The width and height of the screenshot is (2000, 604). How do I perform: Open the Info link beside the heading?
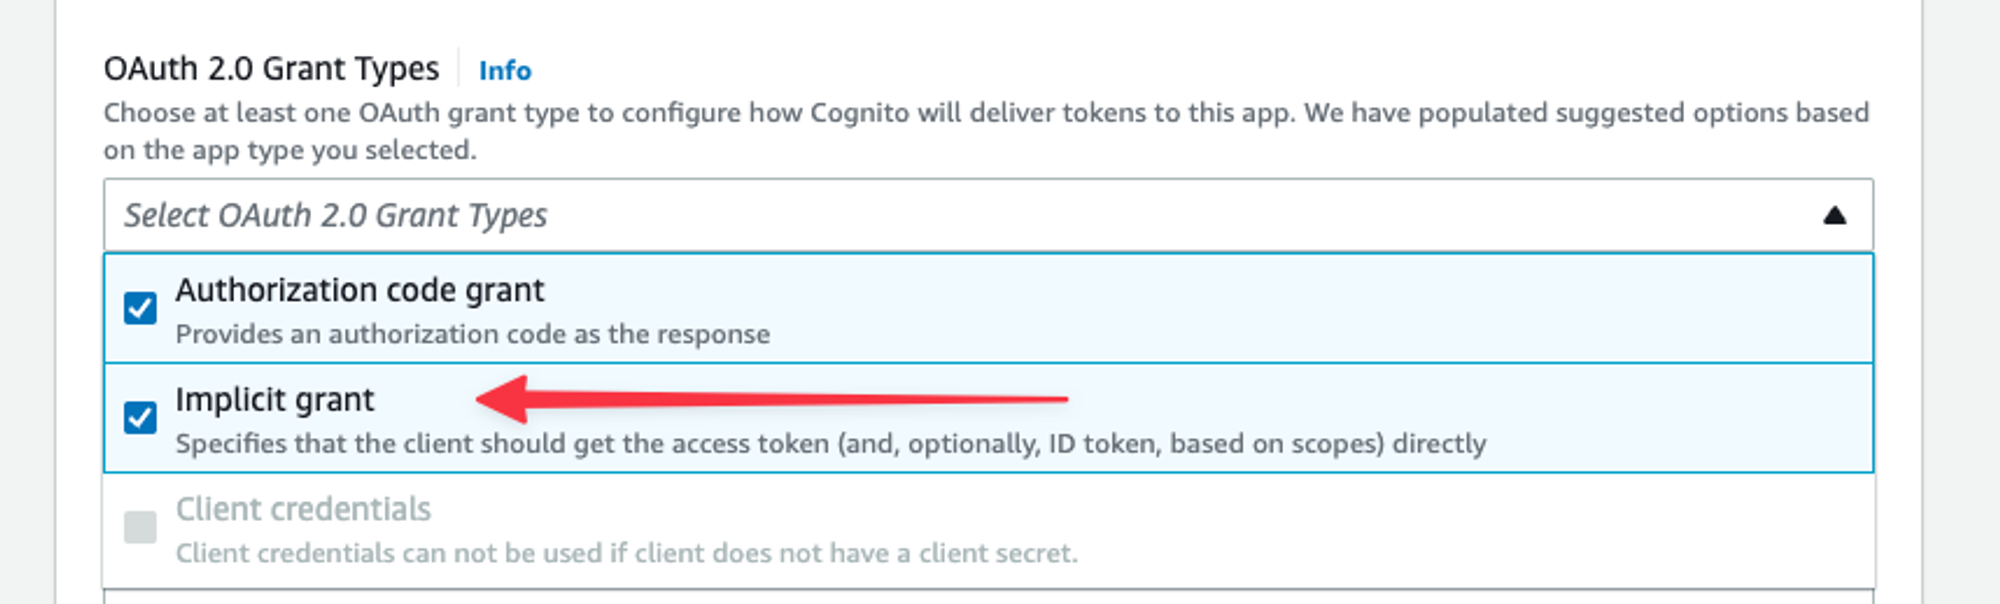pyautogui.click(x=505, y=71)
